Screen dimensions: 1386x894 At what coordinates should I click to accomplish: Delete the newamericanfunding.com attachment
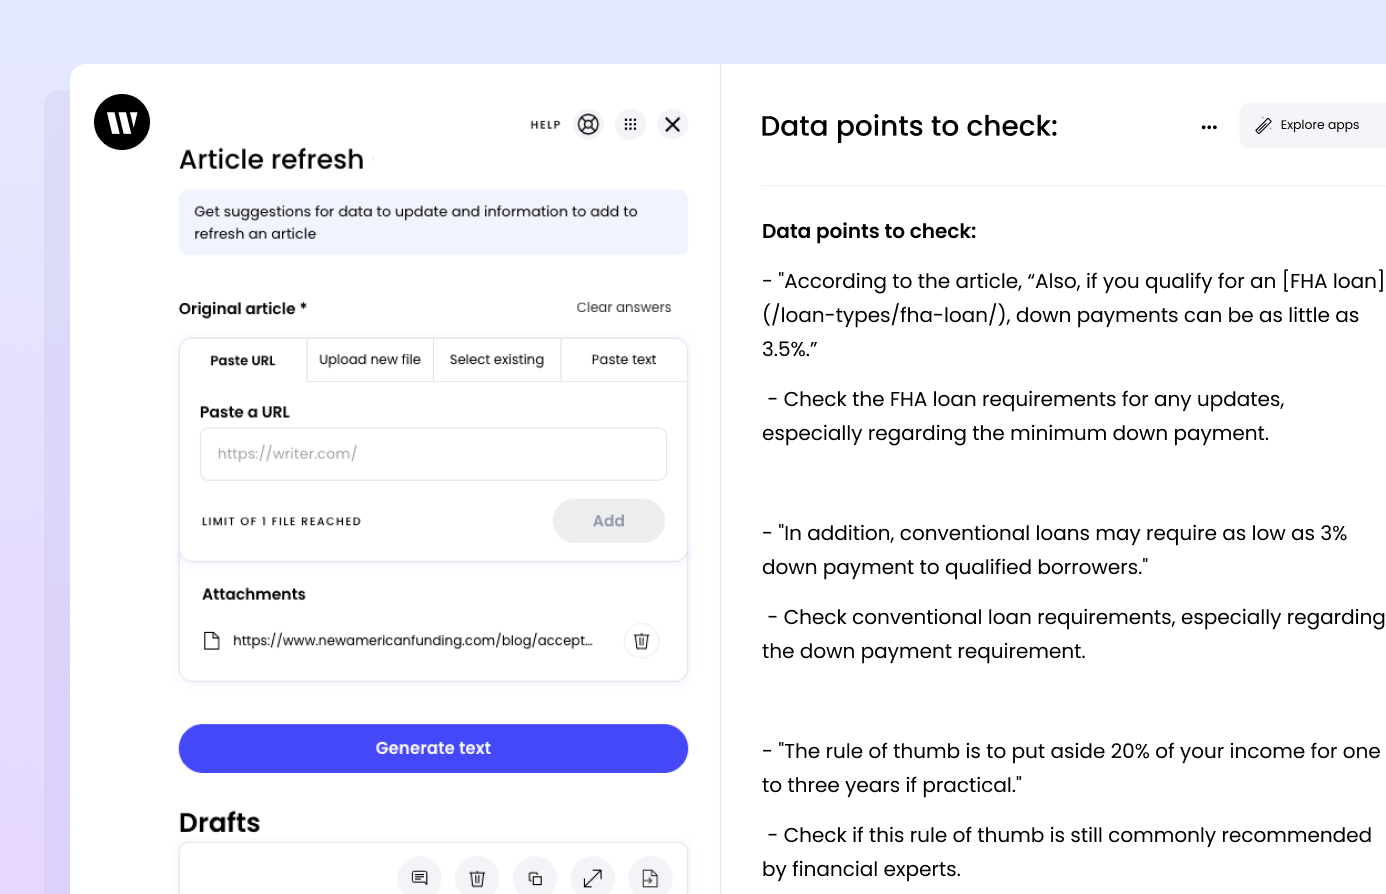tap(641, 640)
